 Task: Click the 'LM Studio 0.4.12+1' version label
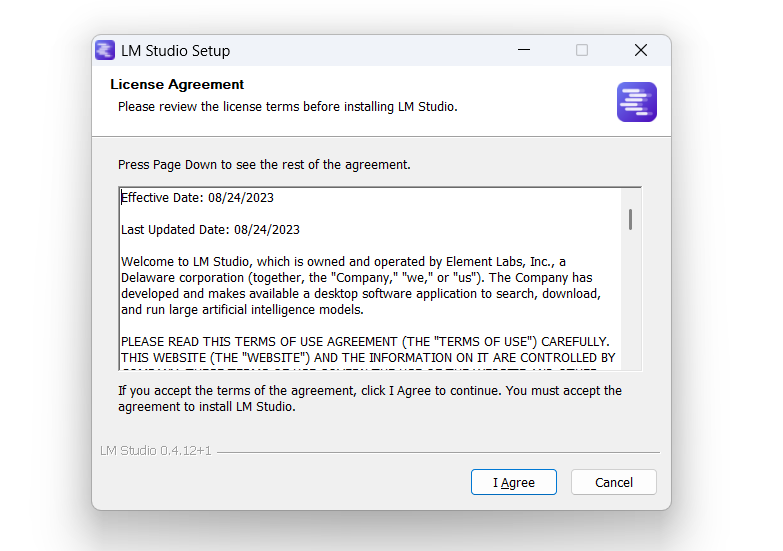click(x=156, y=451)
